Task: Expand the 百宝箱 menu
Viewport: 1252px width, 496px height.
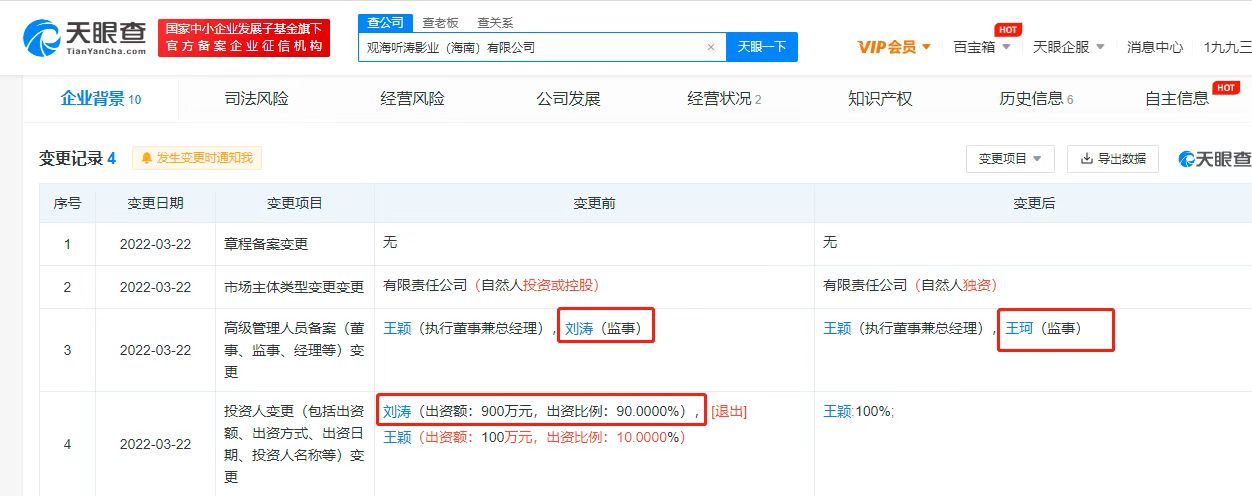Action: pyautogui.click(x=981, y=47)
